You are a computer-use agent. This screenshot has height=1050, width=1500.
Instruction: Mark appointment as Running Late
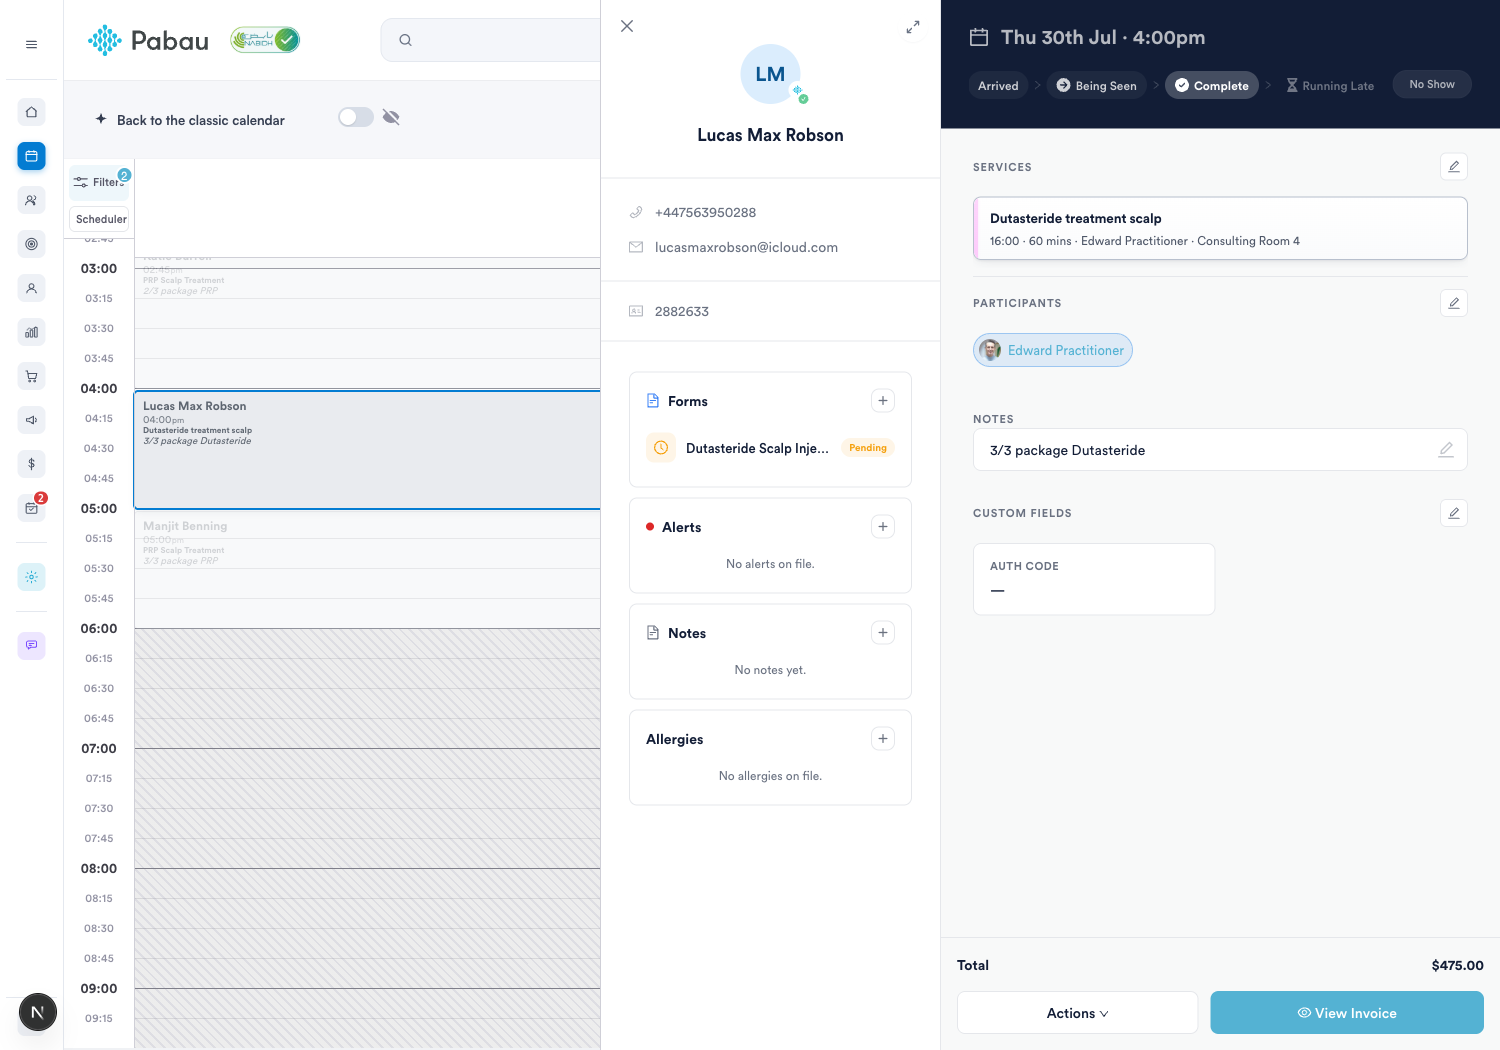[x=1330, y=86]
